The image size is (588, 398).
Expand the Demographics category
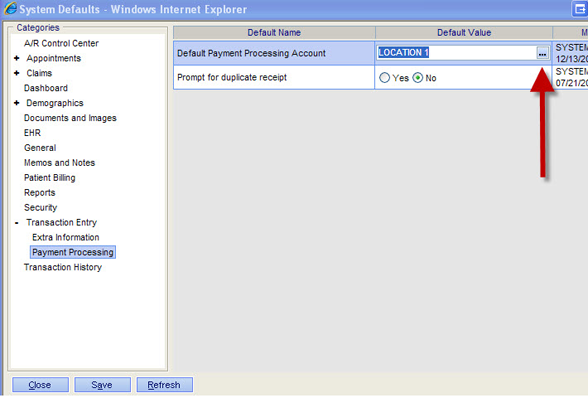pyautogui.click(x=16, y=103)
